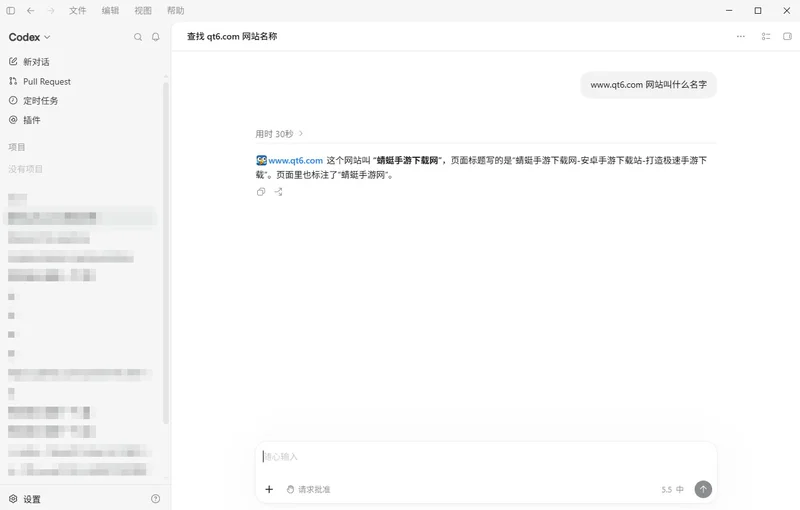This screenshot has height=510, width=800.
Task: Click the search magnifier icon
Action: click(138, 37)
